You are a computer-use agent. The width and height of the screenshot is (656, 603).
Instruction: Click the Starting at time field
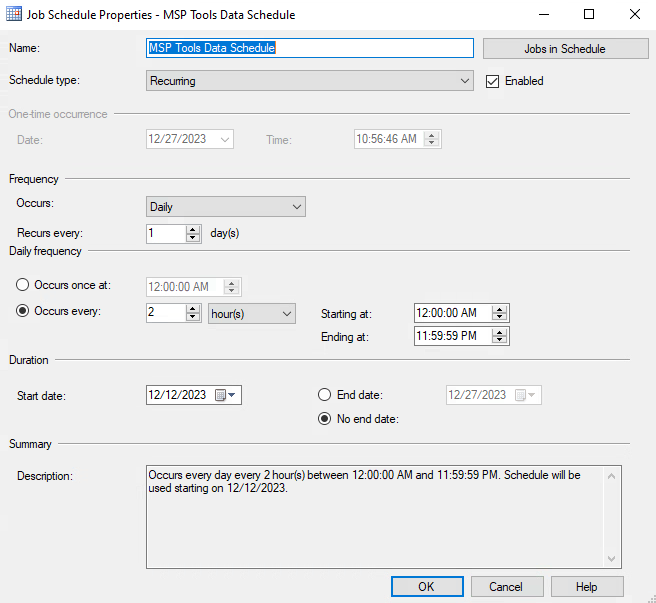coord(453,313)
